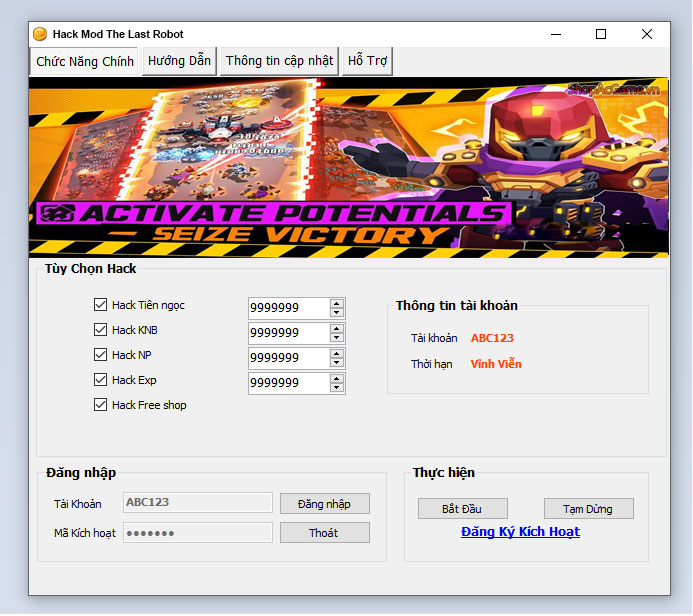
Task: Decrease the Hack NP value with down arrow
Action: [337, 362]
